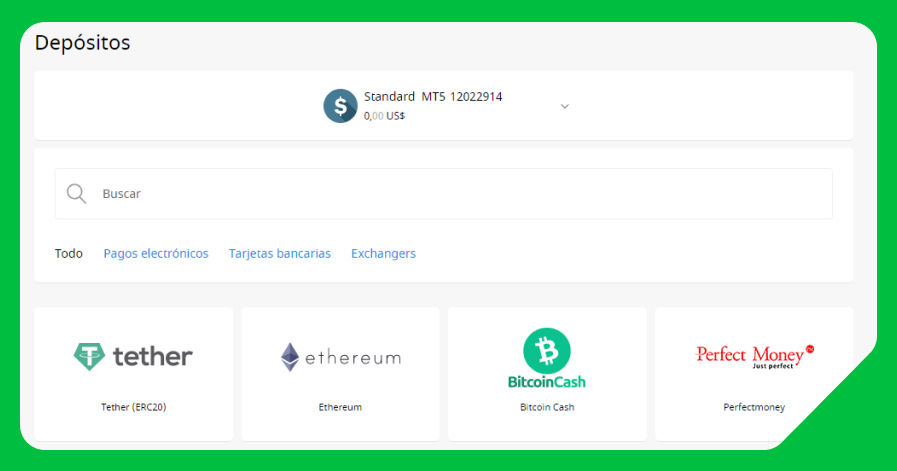Click the Tether logo
The width and height of the screenshot is (897, 471).
click(x=133, y=357)
